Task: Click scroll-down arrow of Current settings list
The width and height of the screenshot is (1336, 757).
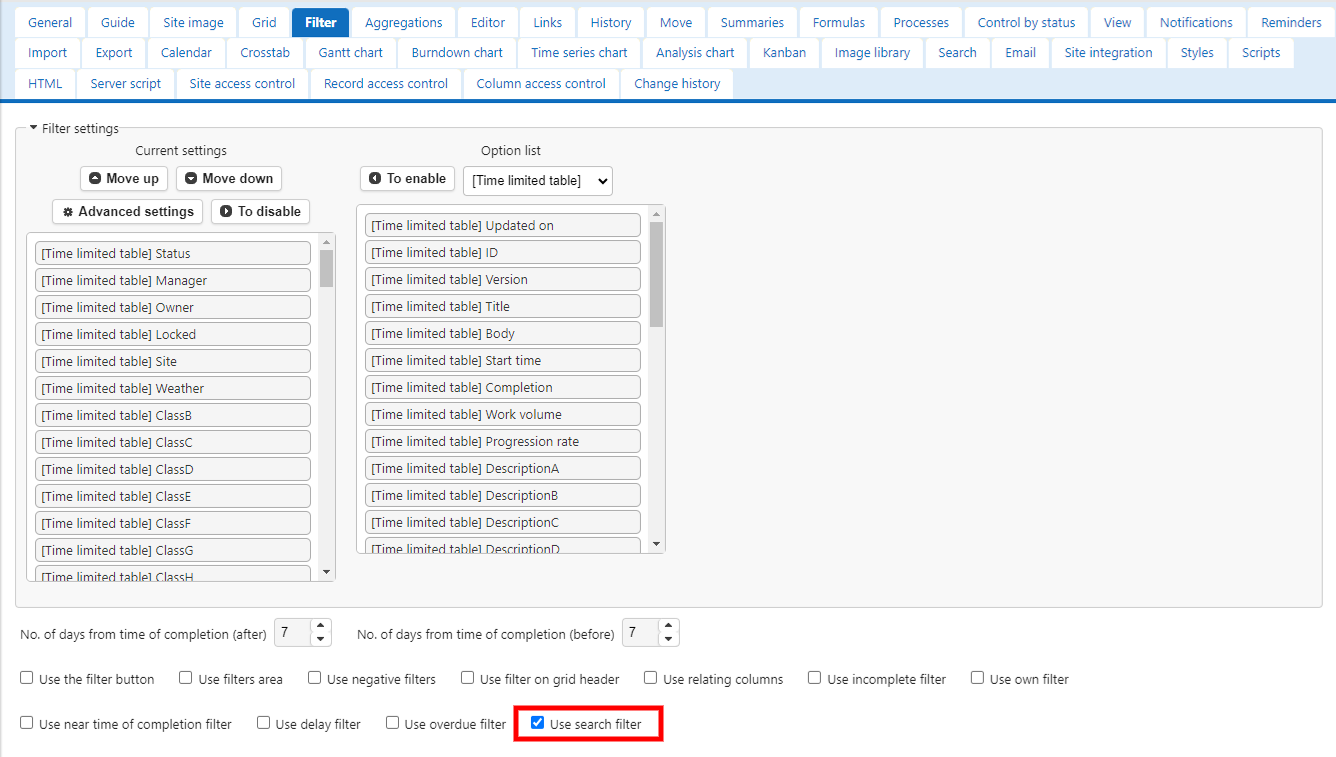Action: [326, 571]
